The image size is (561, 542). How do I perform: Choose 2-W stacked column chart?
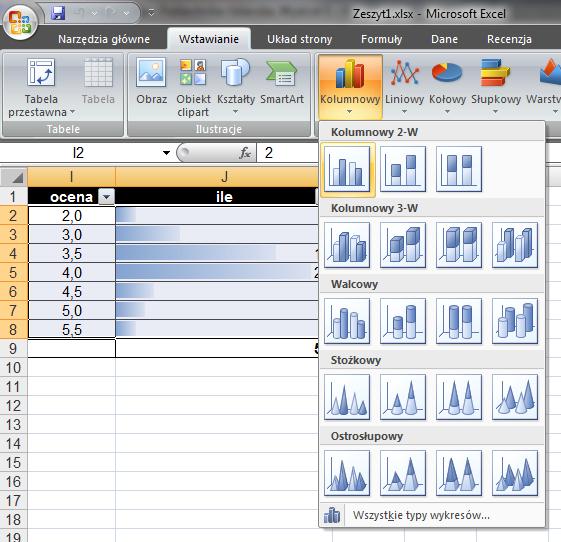(x=403, y=169)
